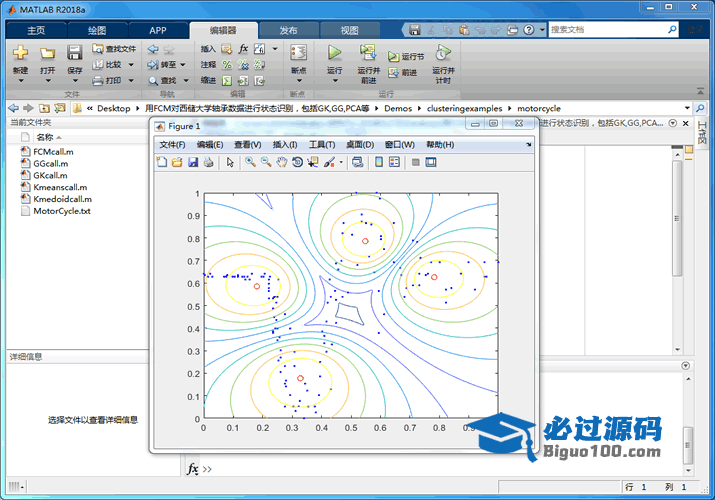Select the Edit Plot arrow tool
715x500 pixels.
[x=230, y=162]
